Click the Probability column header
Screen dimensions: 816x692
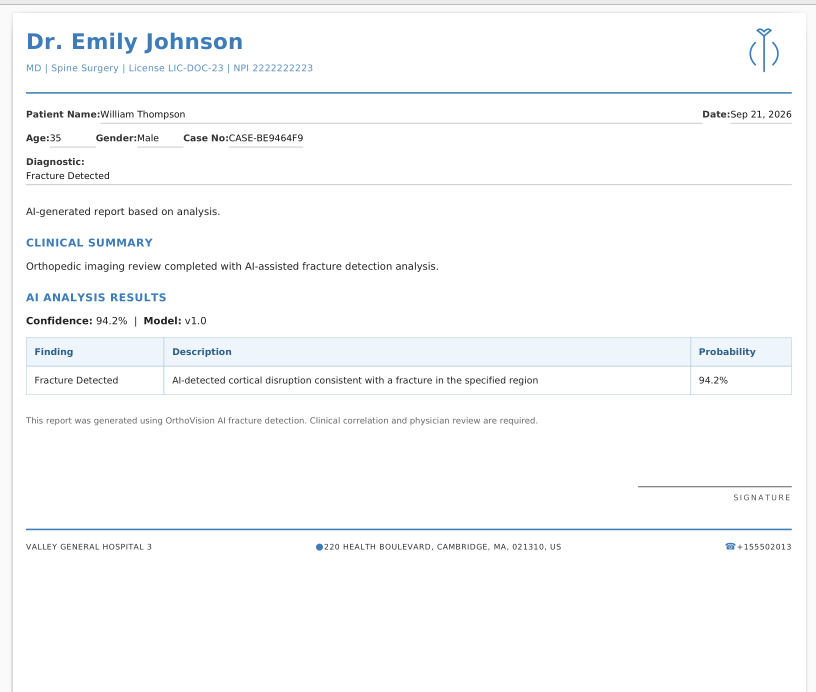click(741, 352)
